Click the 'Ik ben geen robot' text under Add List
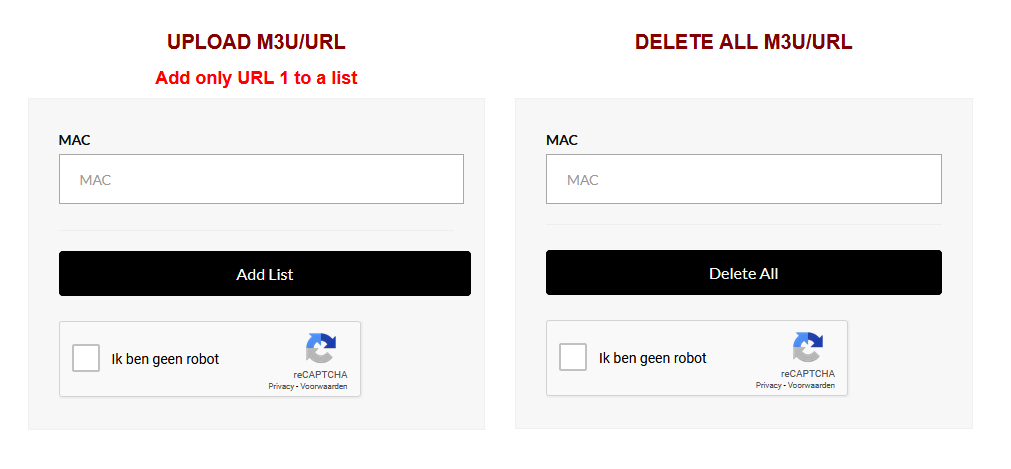1011x469 pixels. click(165, 359)
